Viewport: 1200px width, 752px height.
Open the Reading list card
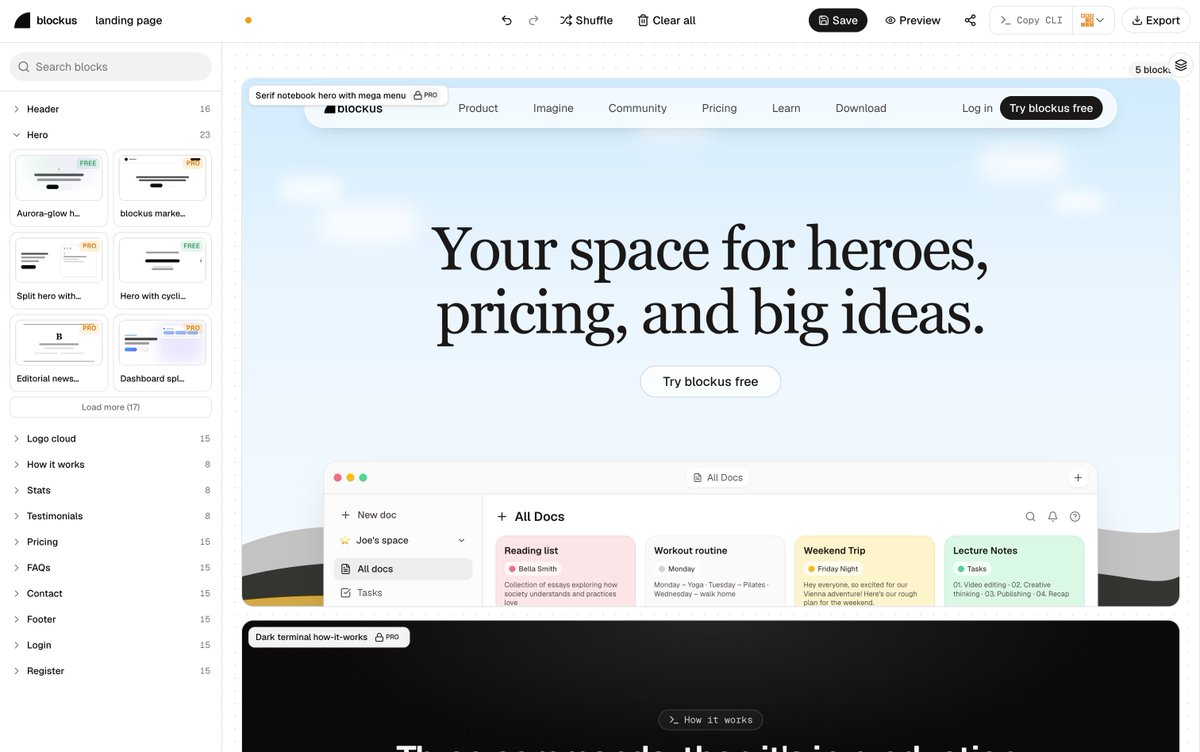coord(566,571)
